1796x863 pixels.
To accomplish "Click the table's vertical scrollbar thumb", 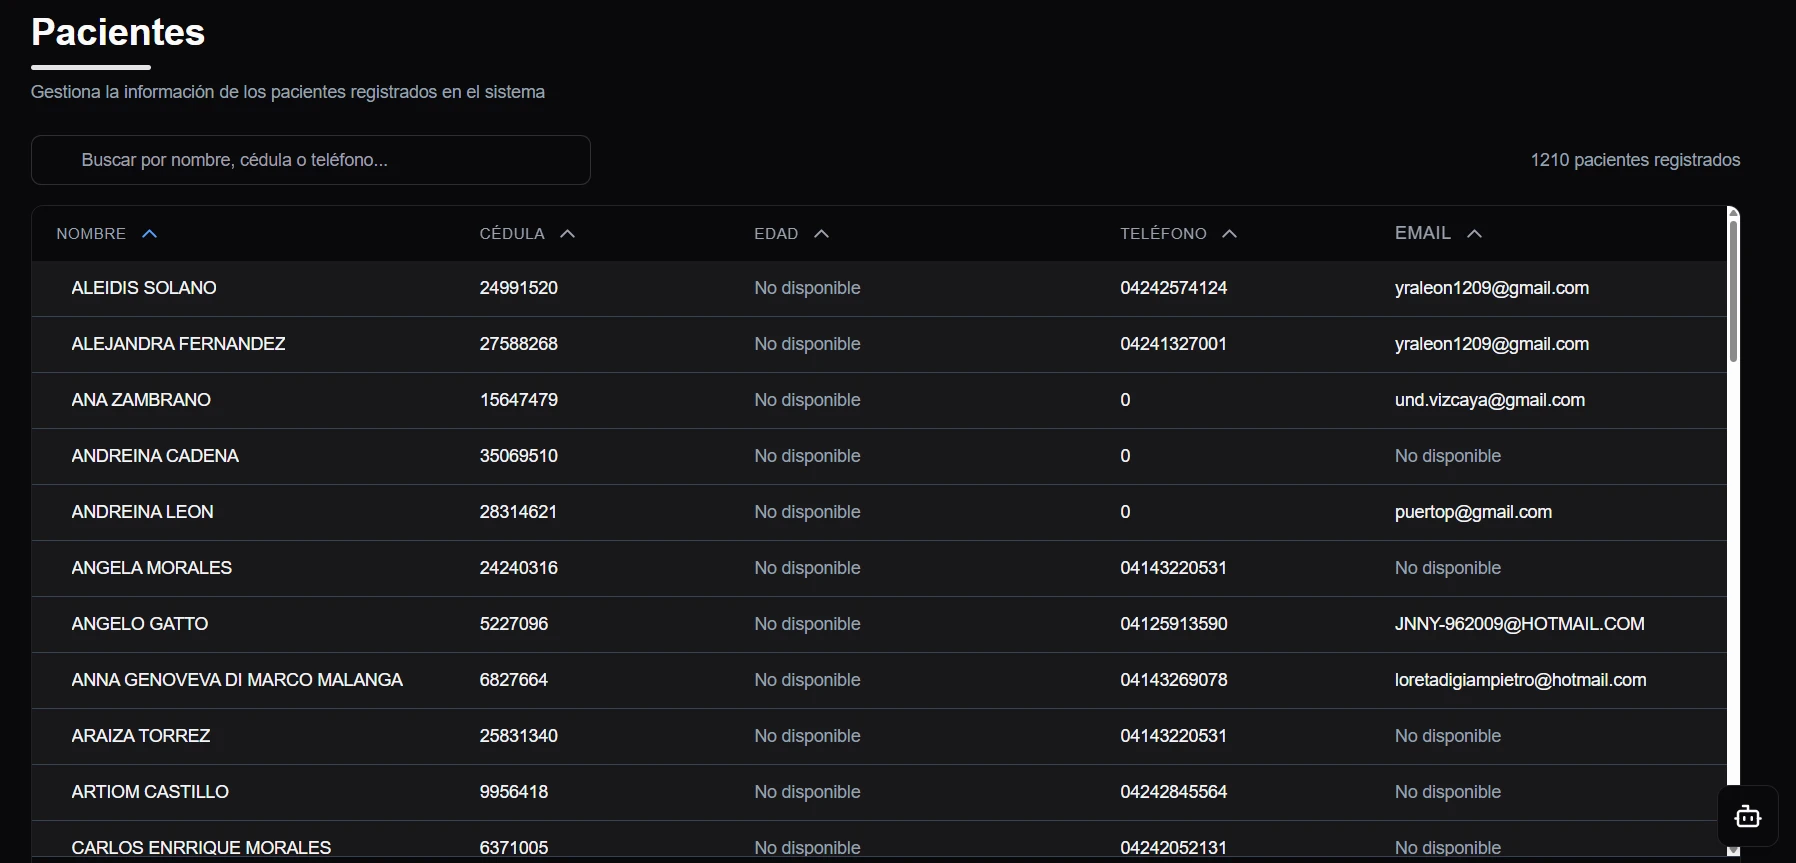I will (1733, 290).
